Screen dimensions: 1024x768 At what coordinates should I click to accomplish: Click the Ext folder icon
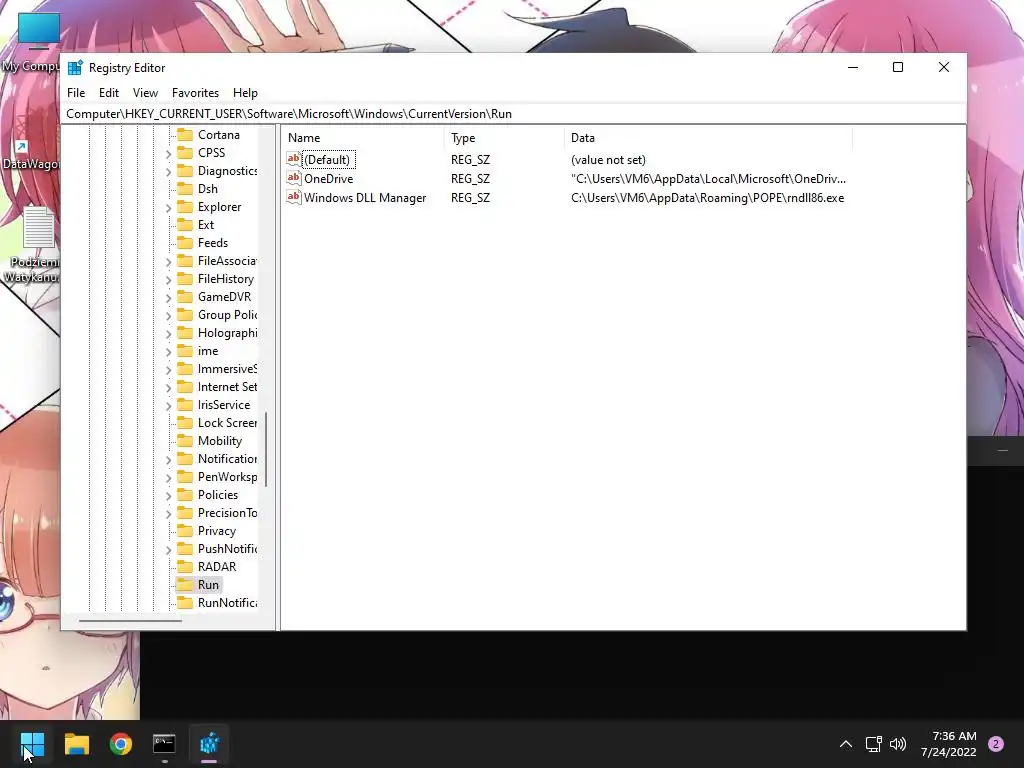click(x=185, y=225)
